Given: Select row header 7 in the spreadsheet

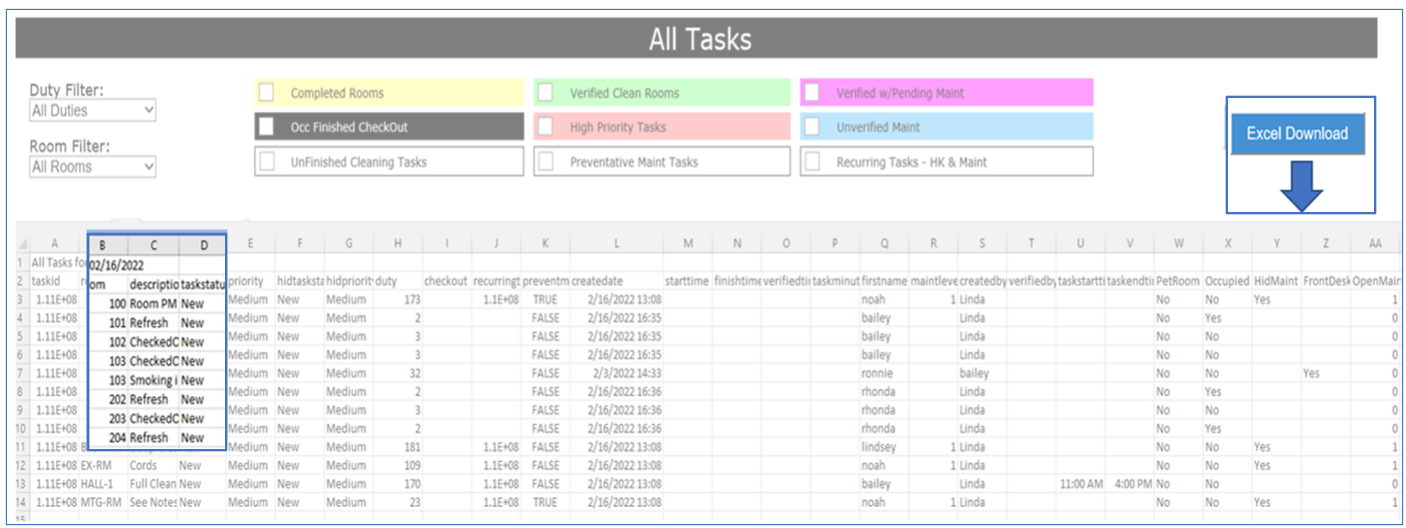Looking at the screenshot, I should 22,373.
